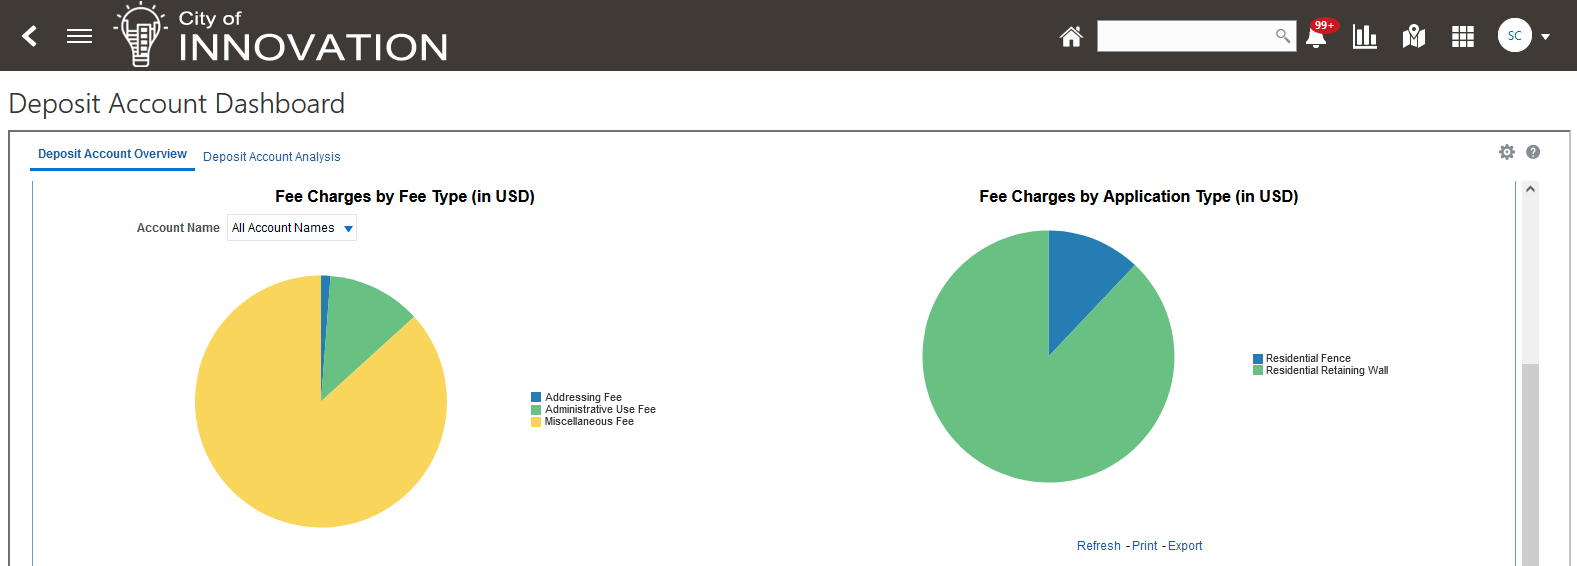Click the Miscellaneous Fee yellow legend swatch

(x=536, y=422)
